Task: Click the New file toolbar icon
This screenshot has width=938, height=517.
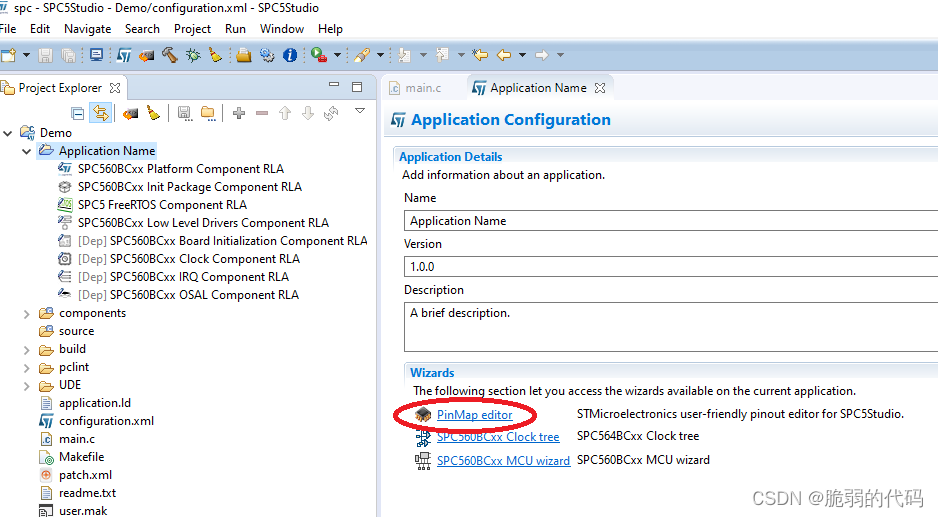Action: click(8, 56)
